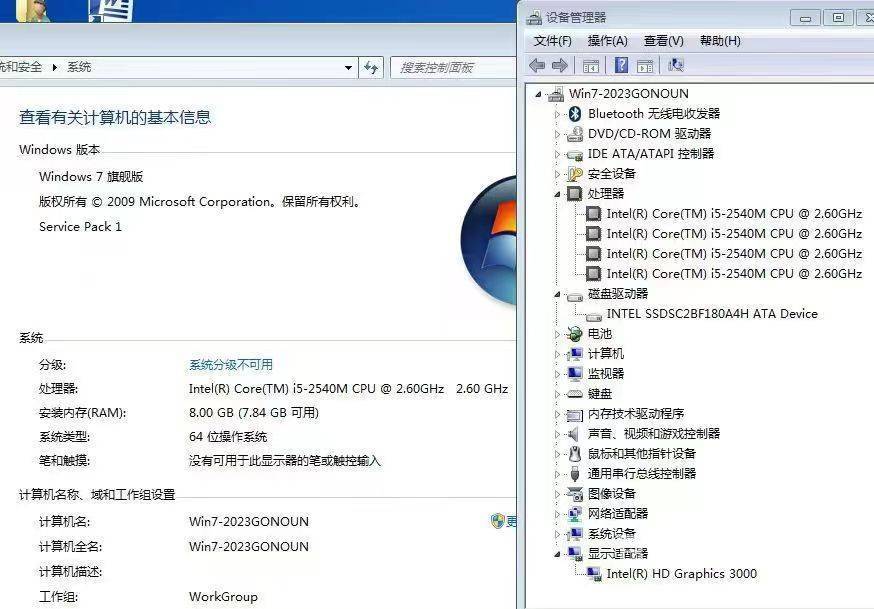Select the 声音、视频和游戏控制器 speaker icon
The height and width of the screenshot is (609, 874).
(x=574, y=434)
